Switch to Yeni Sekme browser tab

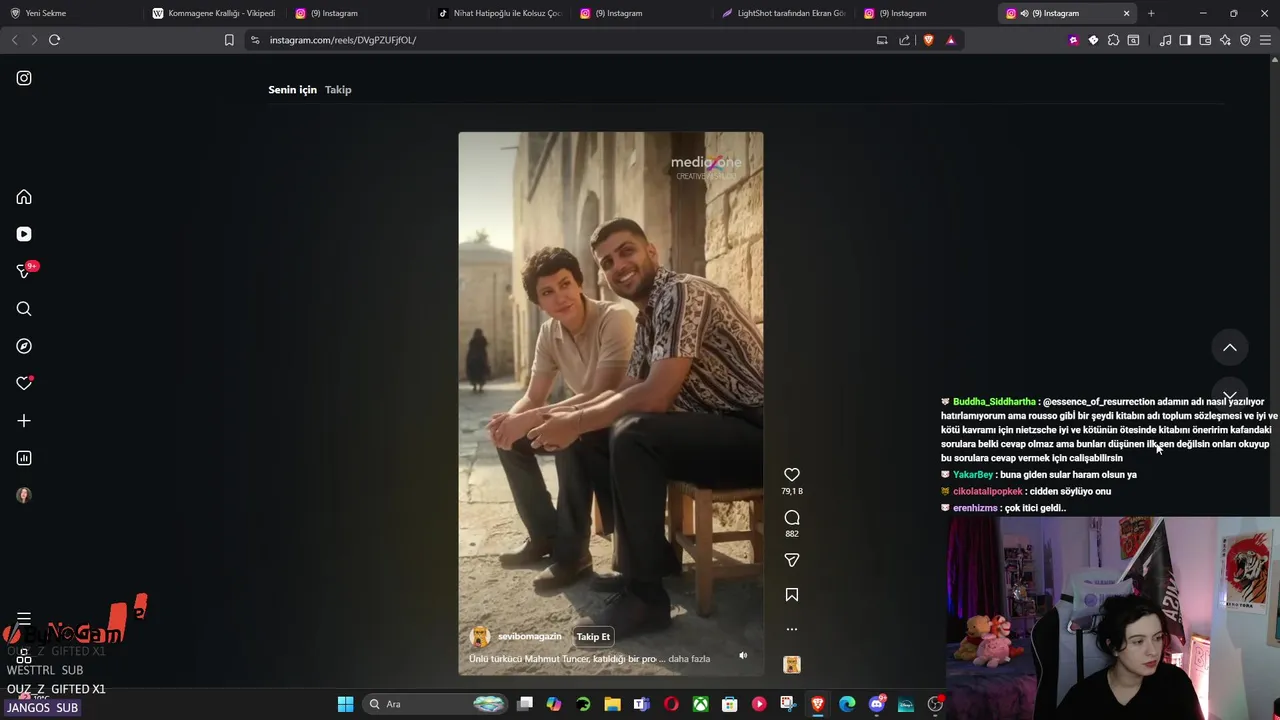click(x=70, y=13)
